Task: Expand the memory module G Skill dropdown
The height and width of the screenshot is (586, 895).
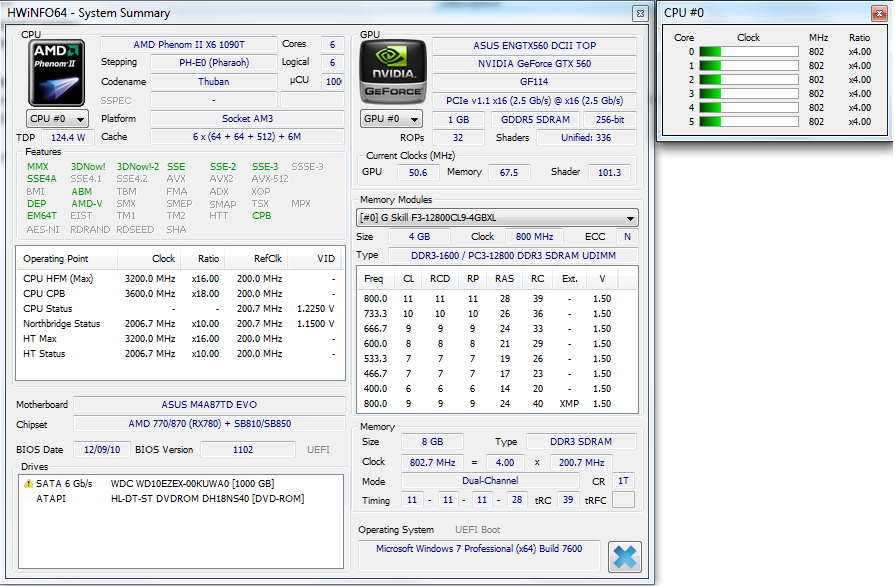Action: (497, 218)
